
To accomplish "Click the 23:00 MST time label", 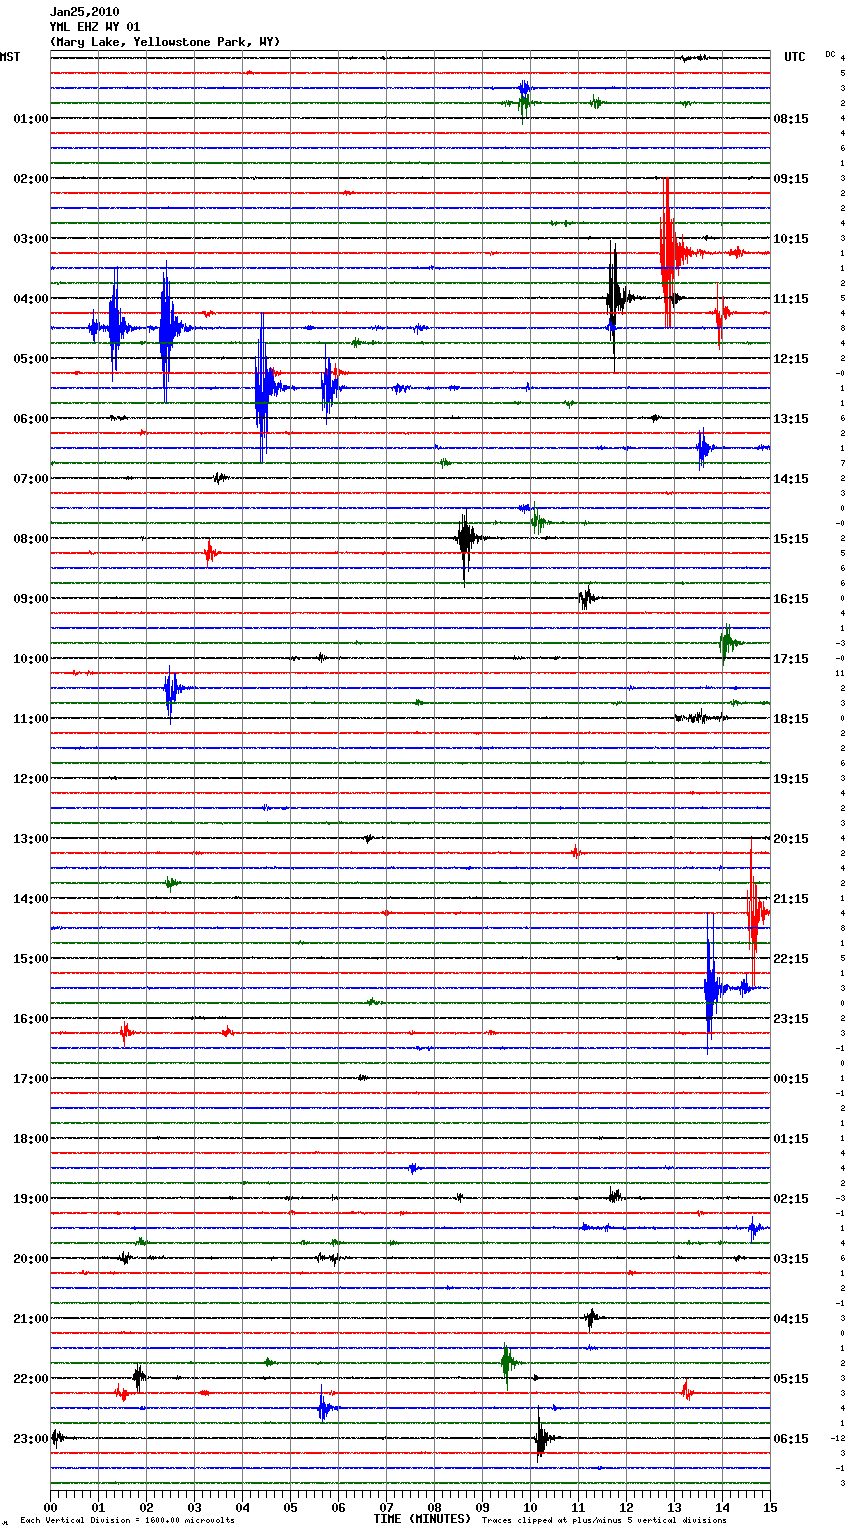I will tap(30, 1439).
